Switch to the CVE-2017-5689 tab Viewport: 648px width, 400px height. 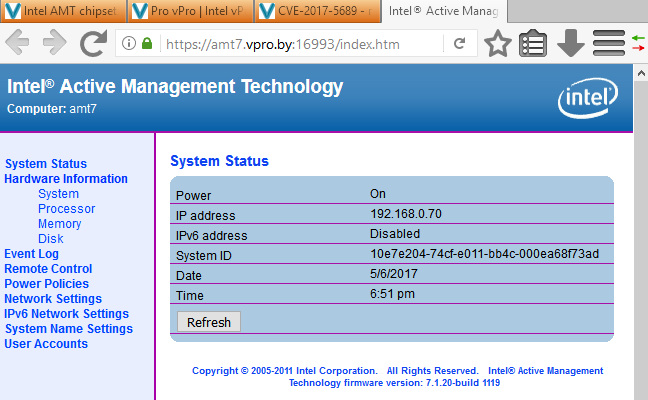click(318, 11)
